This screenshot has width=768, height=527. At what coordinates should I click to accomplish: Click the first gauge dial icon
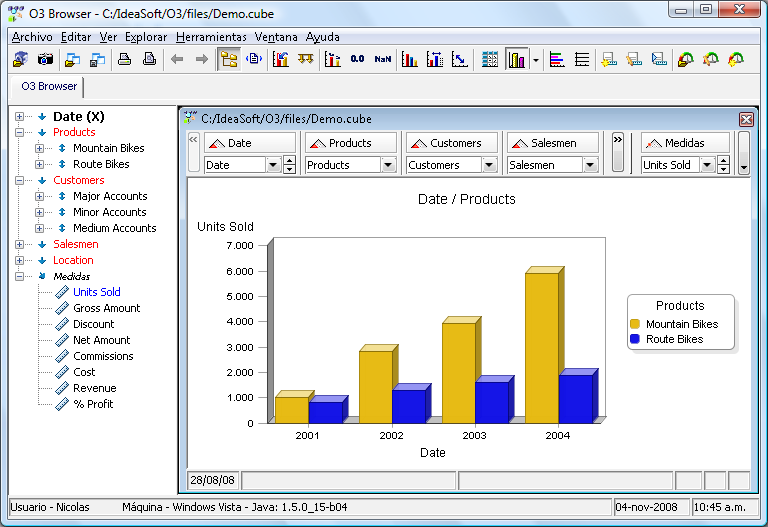[x=686, y=59]
